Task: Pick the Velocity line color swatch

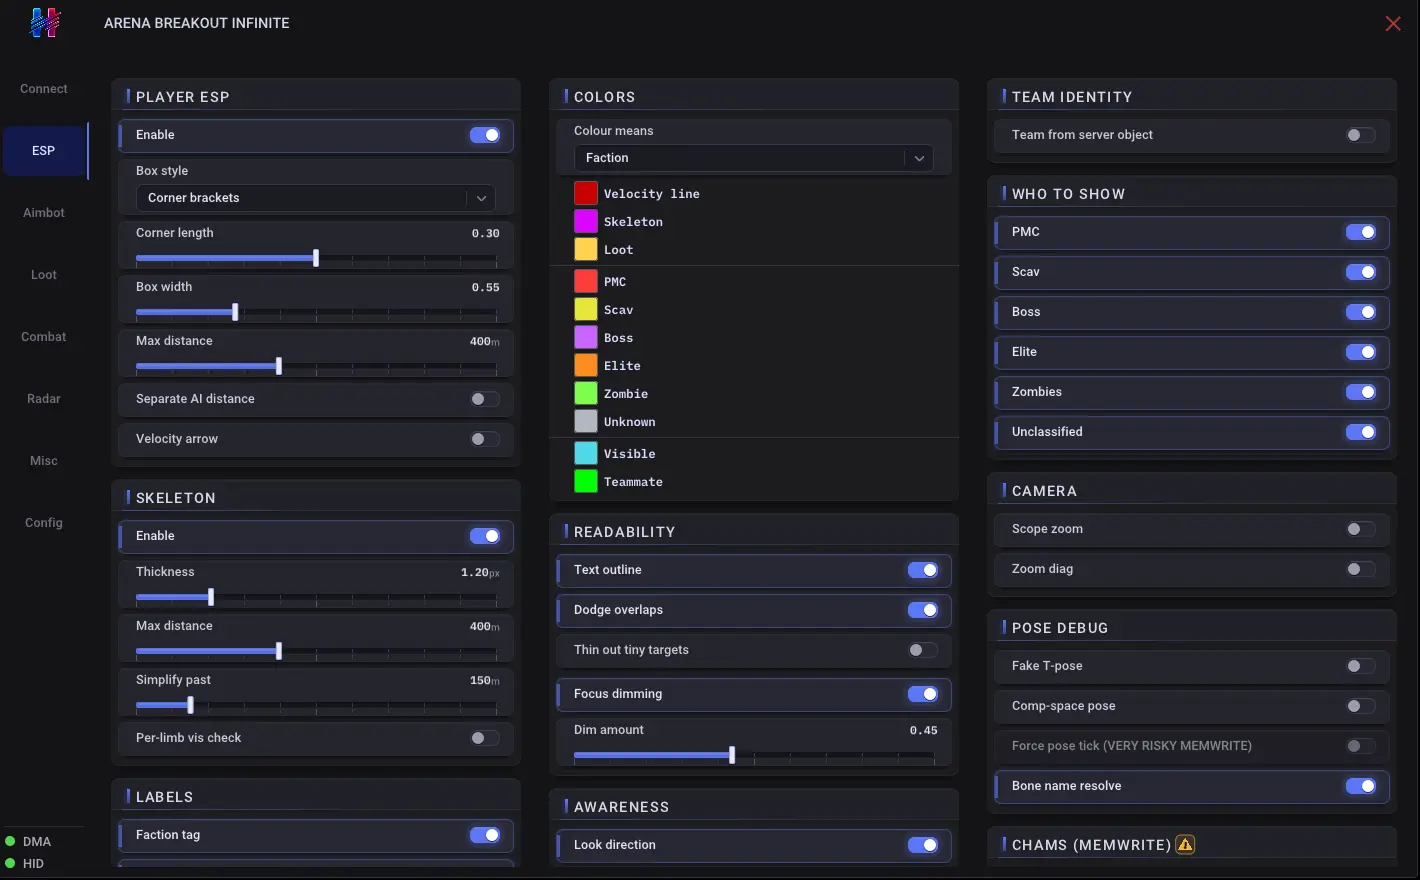Action: tap(586, 193)
